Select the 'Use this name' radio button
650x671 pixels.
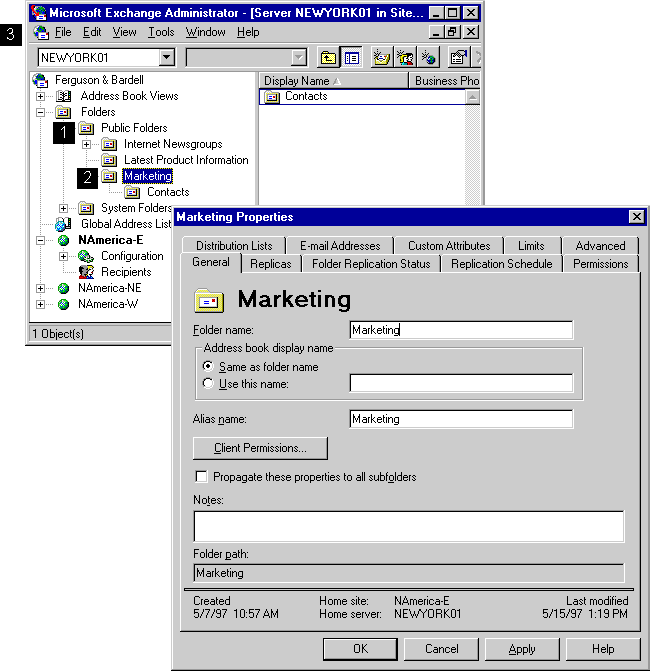point(208,383)
